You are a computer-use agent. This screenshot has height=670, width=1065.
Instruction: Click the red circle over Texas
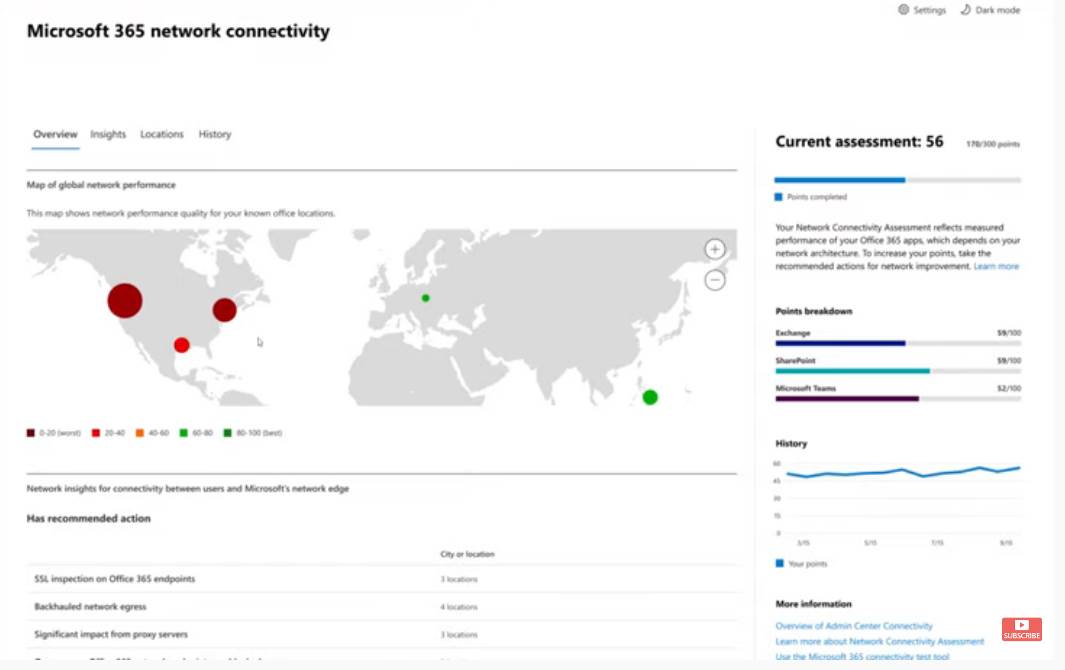pos(181,345)
